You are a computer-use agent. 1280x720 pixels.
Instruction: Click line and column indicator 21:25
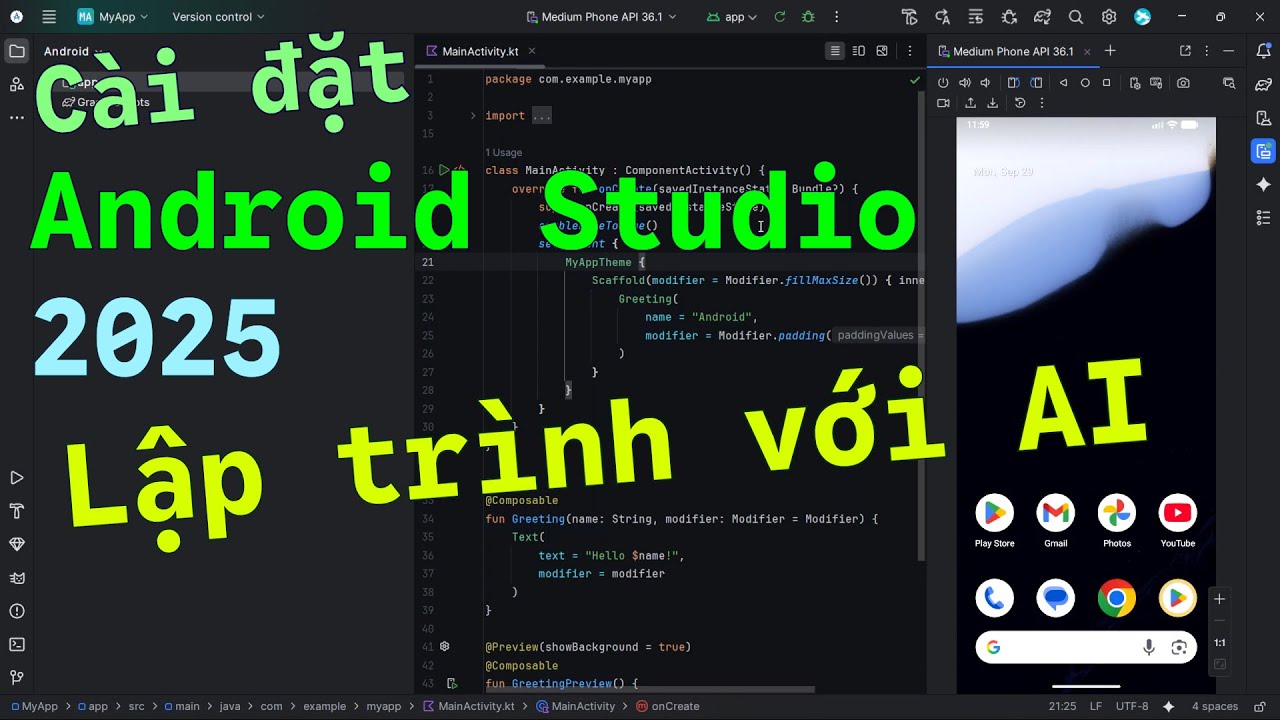point(1062,706)
